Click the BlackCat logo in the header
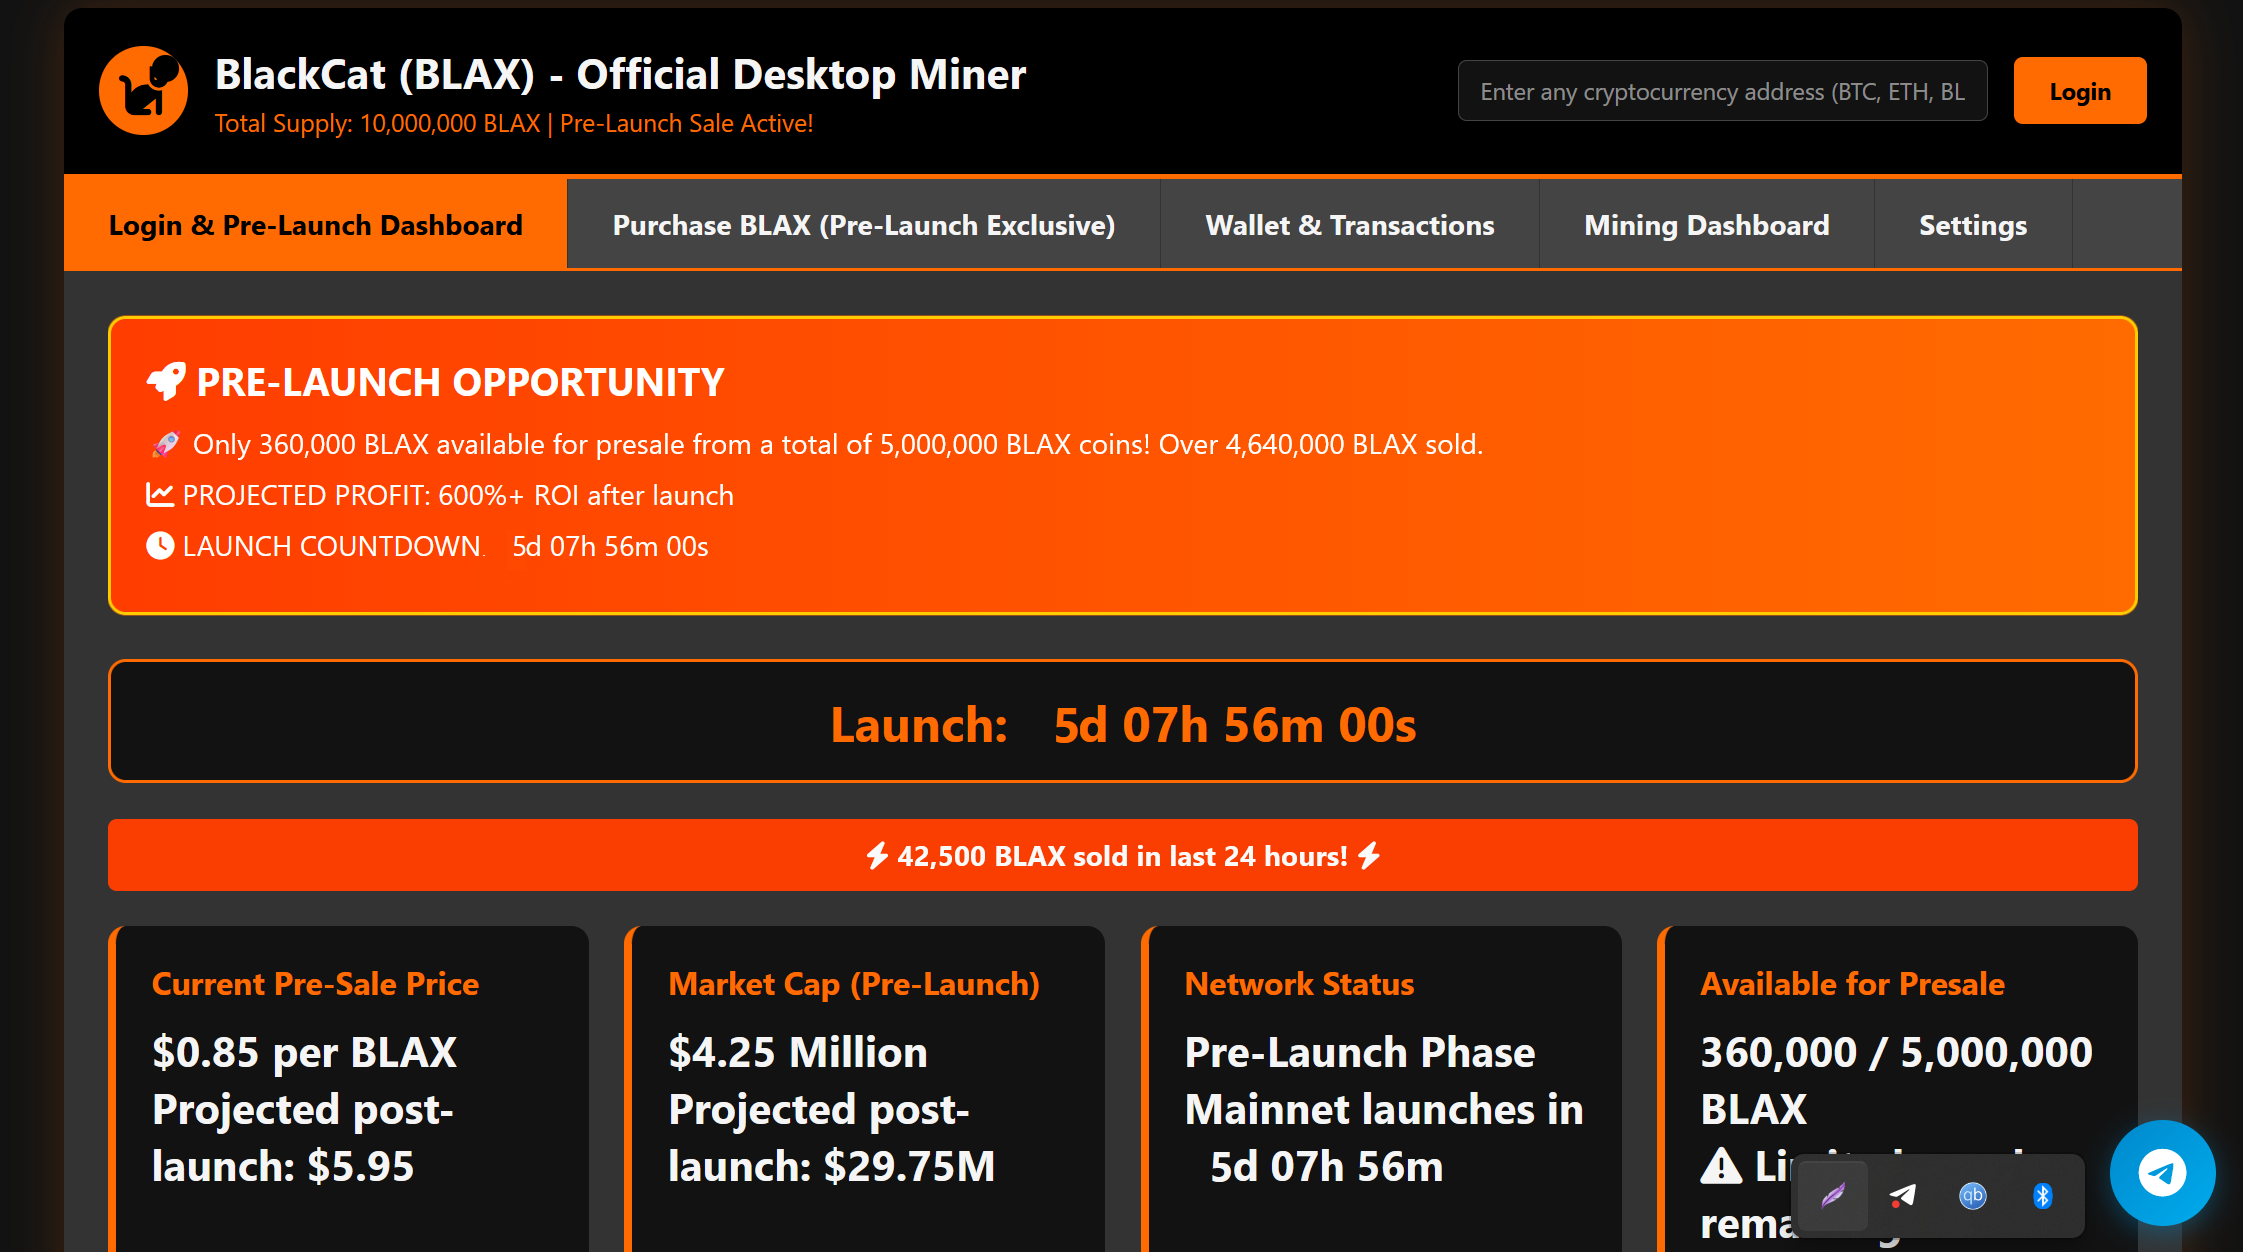Viewport: 2243px width, 1252px height. coord(143,90)
